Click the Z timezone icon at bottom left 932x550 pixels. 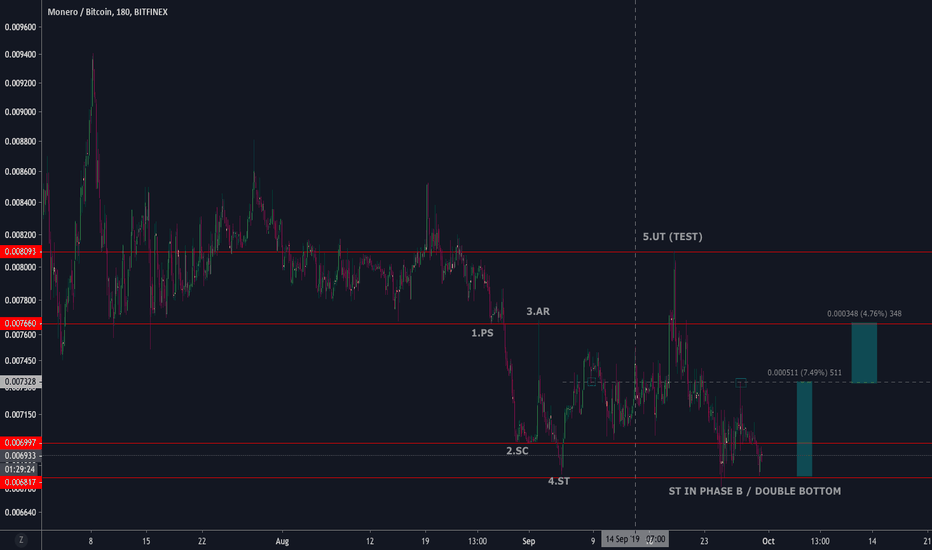pos(21,540)
